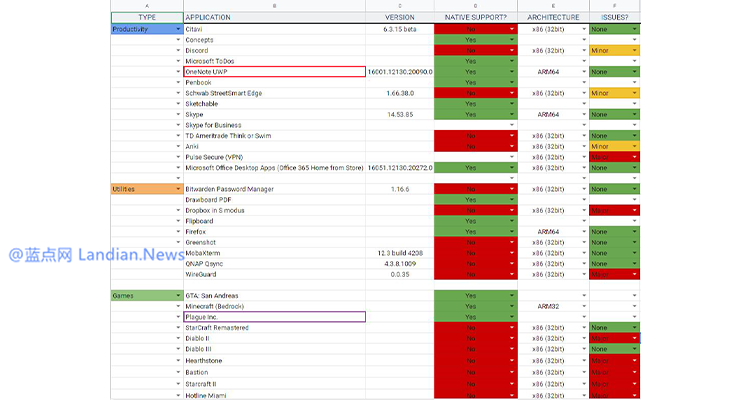751x400 pixels.
Task: Open issues dropdown for Pulse Secure (VPN)
Action: 635,157
